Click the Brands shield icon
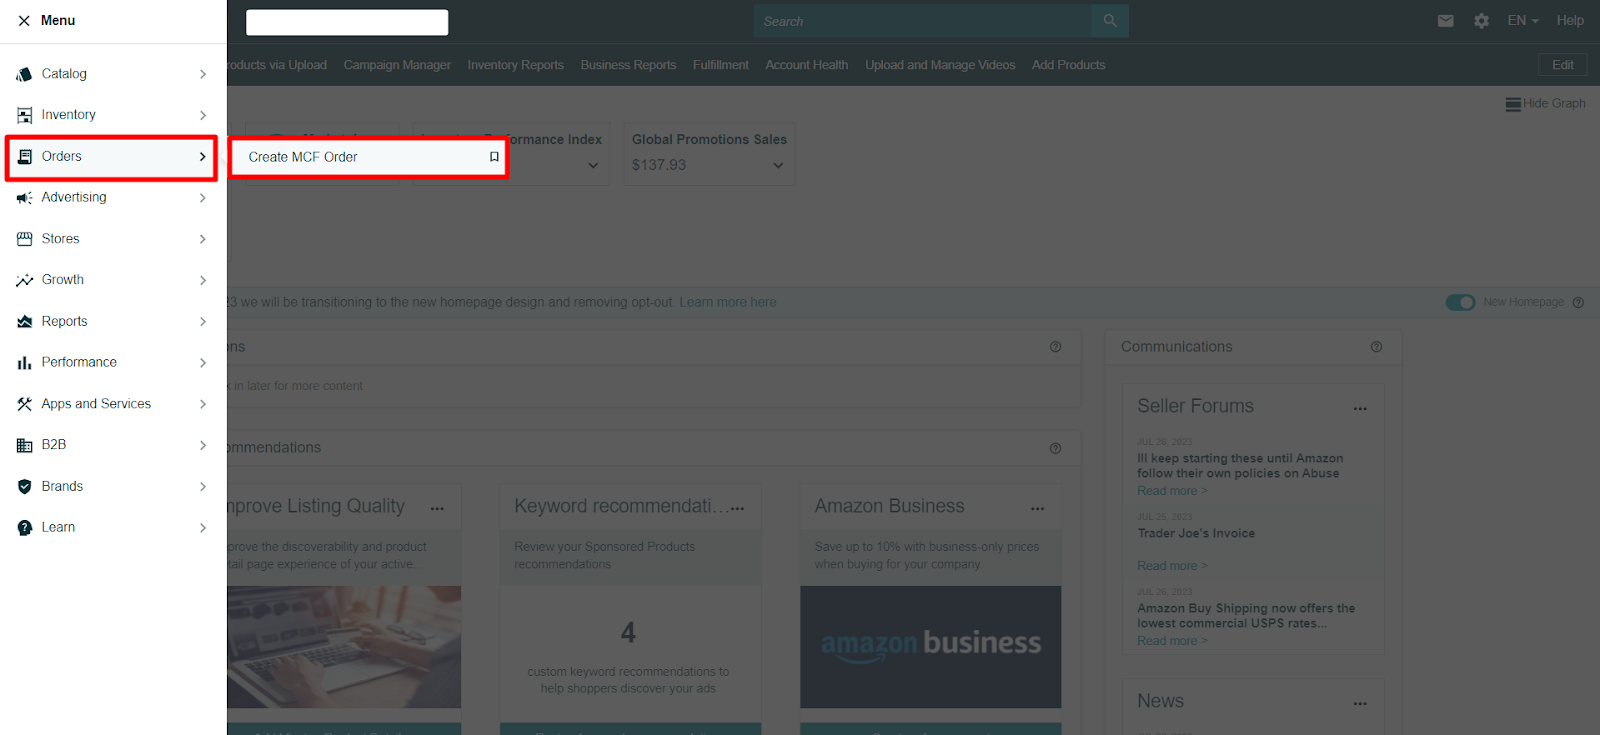The width and height of the screenshot is (1600, 735). pyautogui.click(x=24, y=487)
